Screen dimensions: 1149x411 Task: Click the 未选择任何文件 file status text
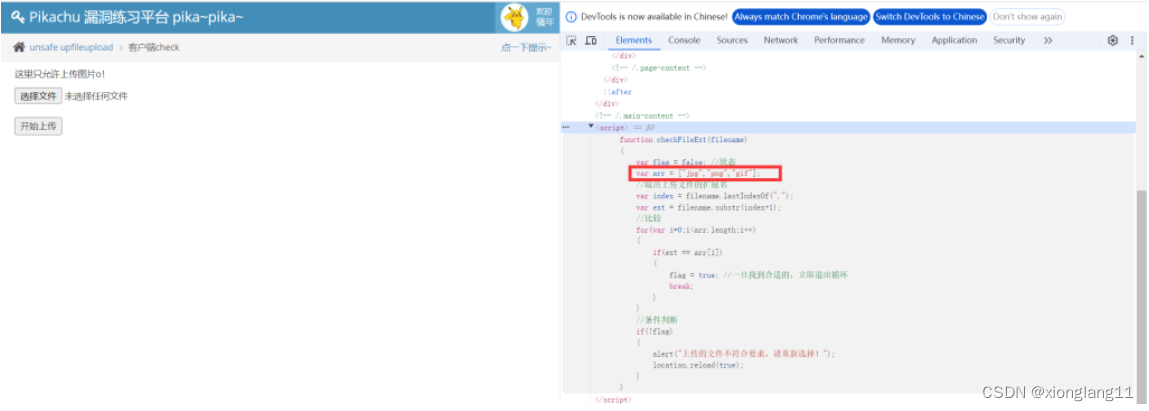pos(96,96)
